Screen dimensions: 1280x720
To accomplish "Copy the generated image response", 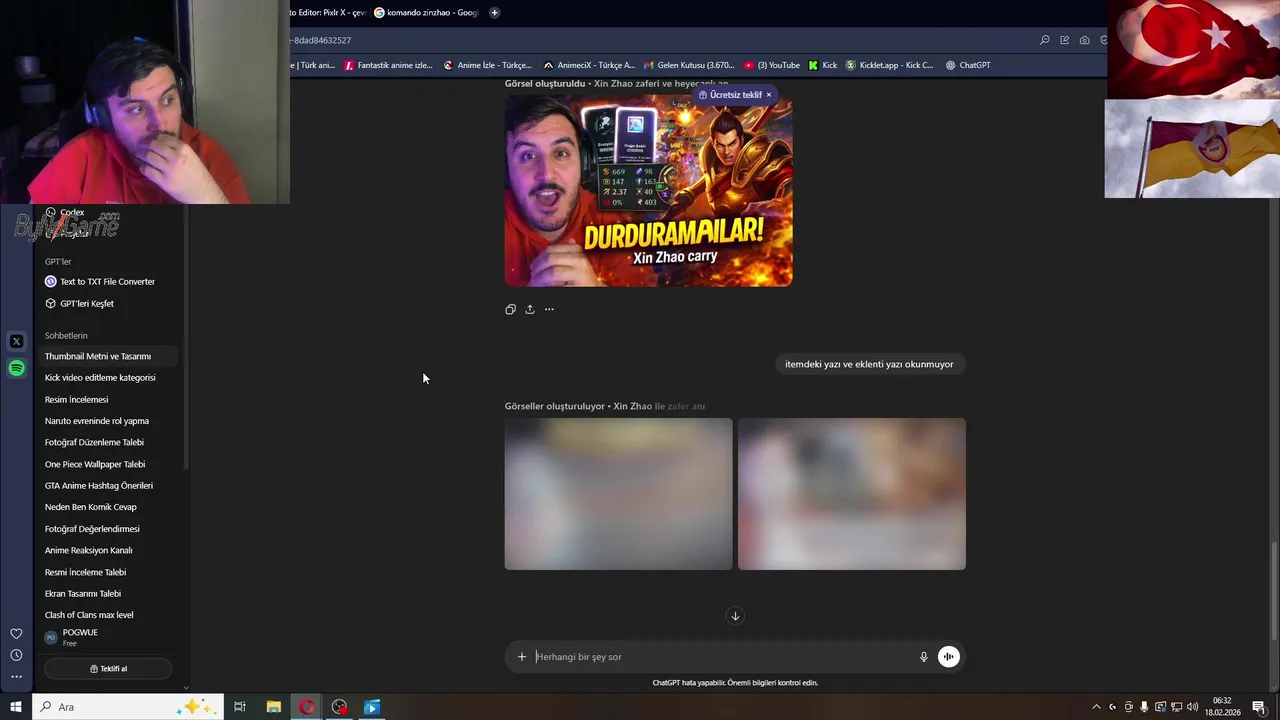I will click(510, 310).
